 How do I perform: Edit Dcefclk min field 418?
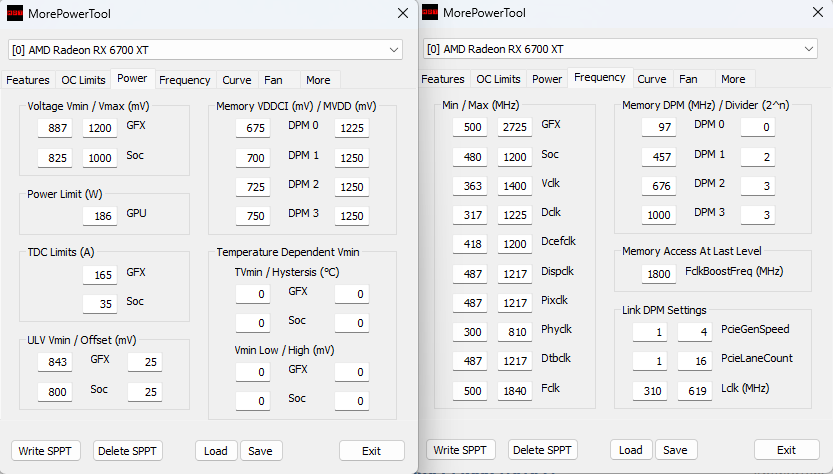(470, 244)
